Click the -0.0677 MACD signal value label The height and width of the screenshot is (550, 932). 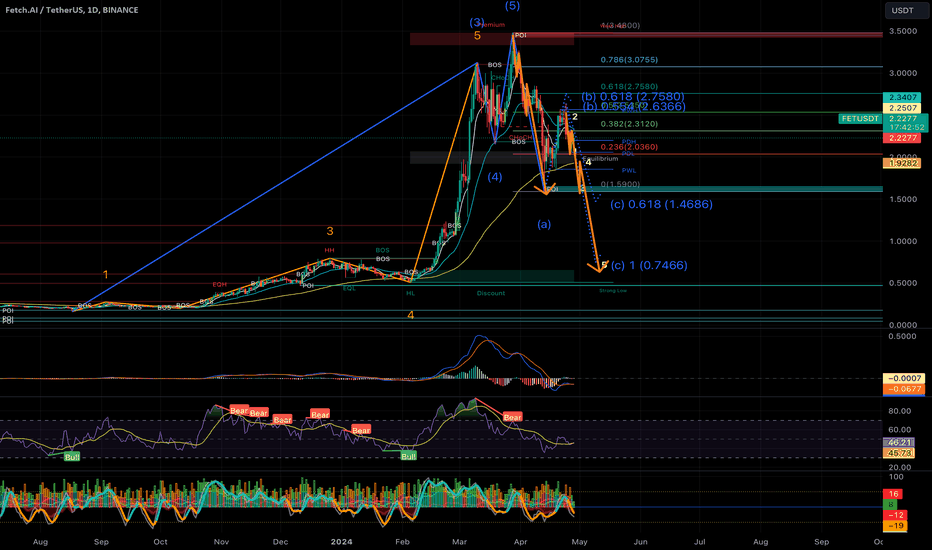point(904,389)
